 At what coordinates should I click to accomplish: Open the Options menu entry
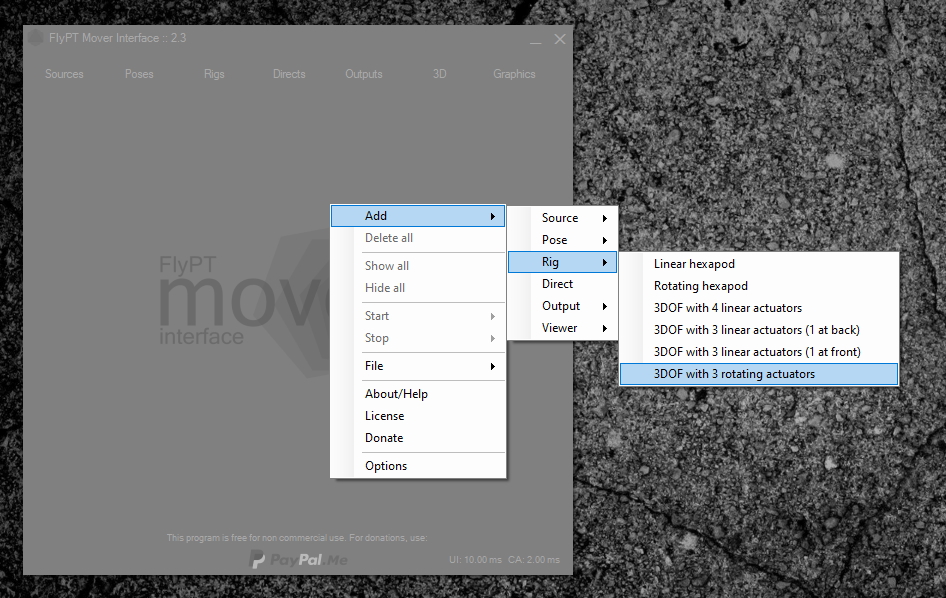417,466
